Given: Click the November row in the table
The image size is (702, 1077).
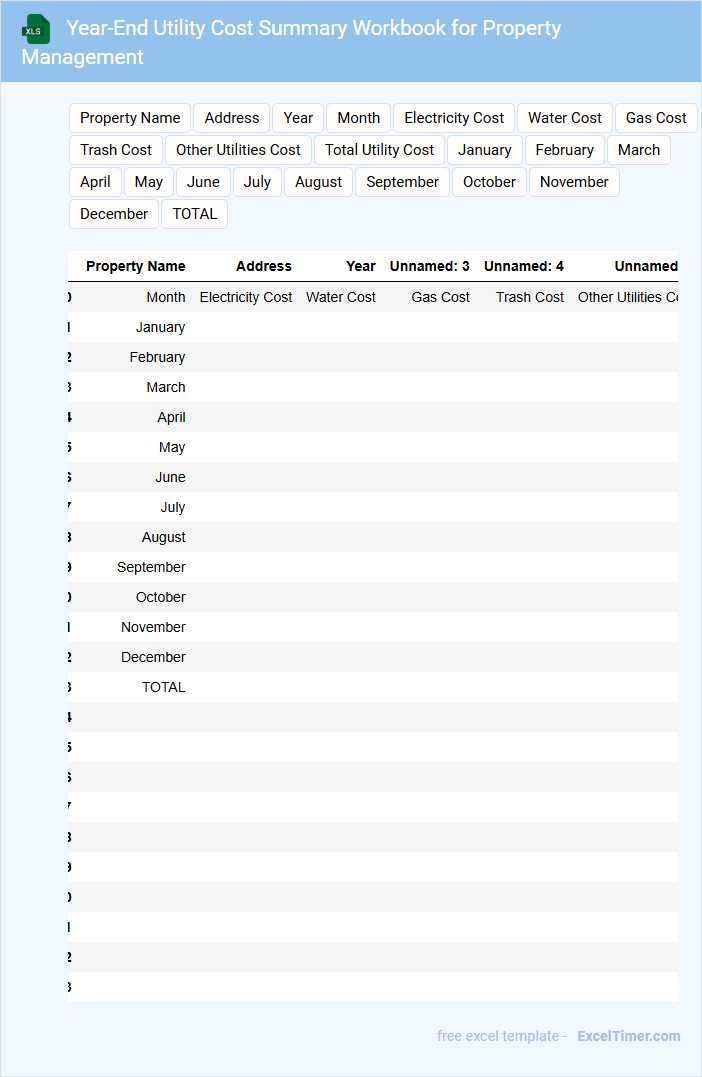Looking at the screenshot, I should pyautogui.click(x=373, y=627).
